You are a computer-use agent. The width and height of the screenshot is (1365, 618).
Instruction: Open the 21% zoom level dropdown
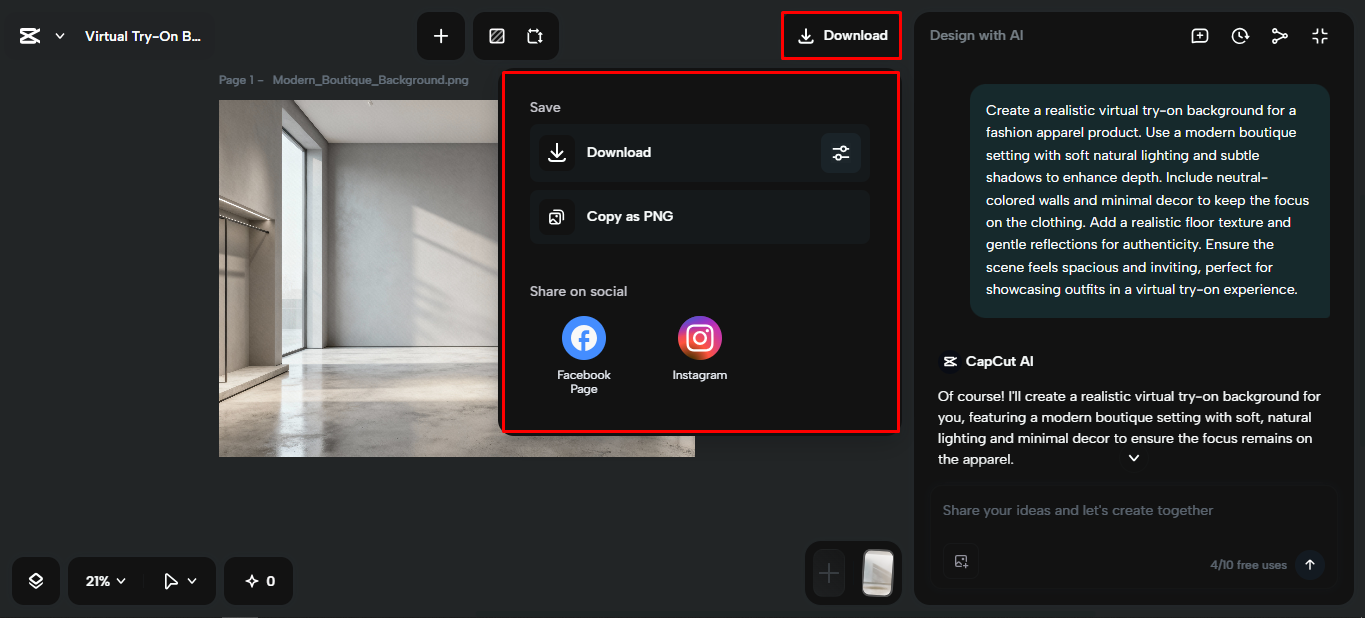point(104,580)
